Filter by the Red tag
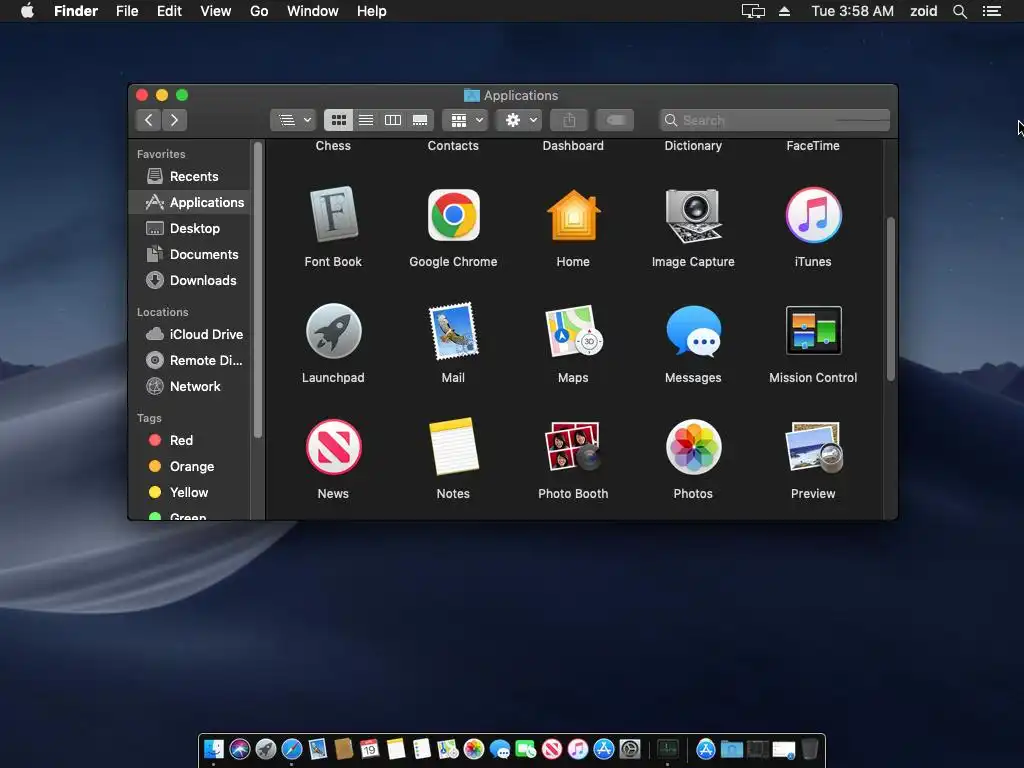This screenshot has width=1024, height=768. (189, 440)
